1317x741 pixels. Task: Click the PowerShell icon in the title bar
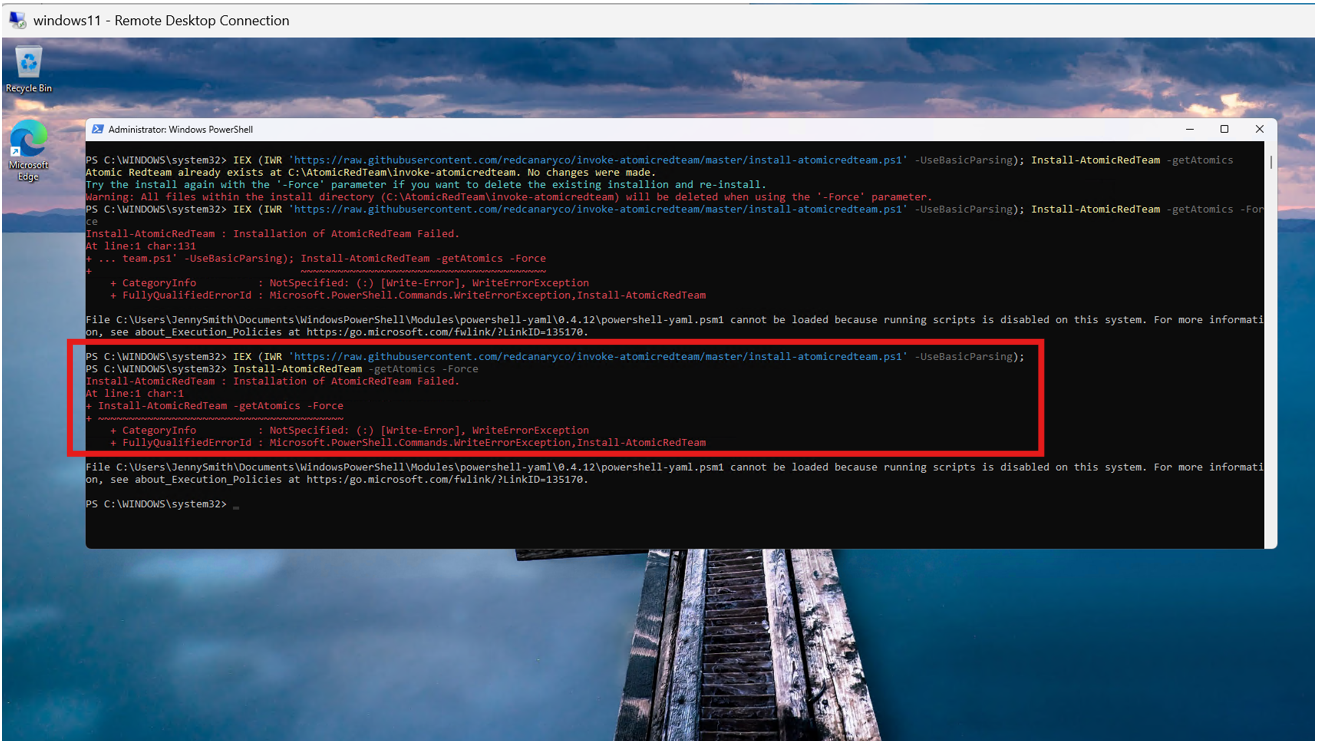pyautogui.click(x=97, y=129)
